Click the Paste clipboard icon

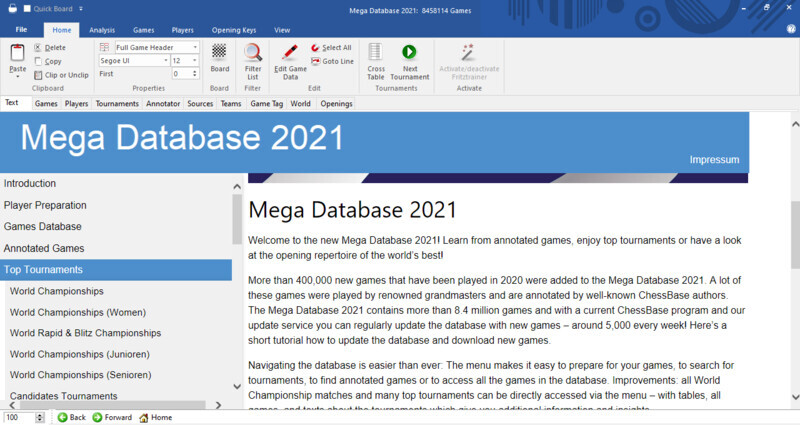17,53
